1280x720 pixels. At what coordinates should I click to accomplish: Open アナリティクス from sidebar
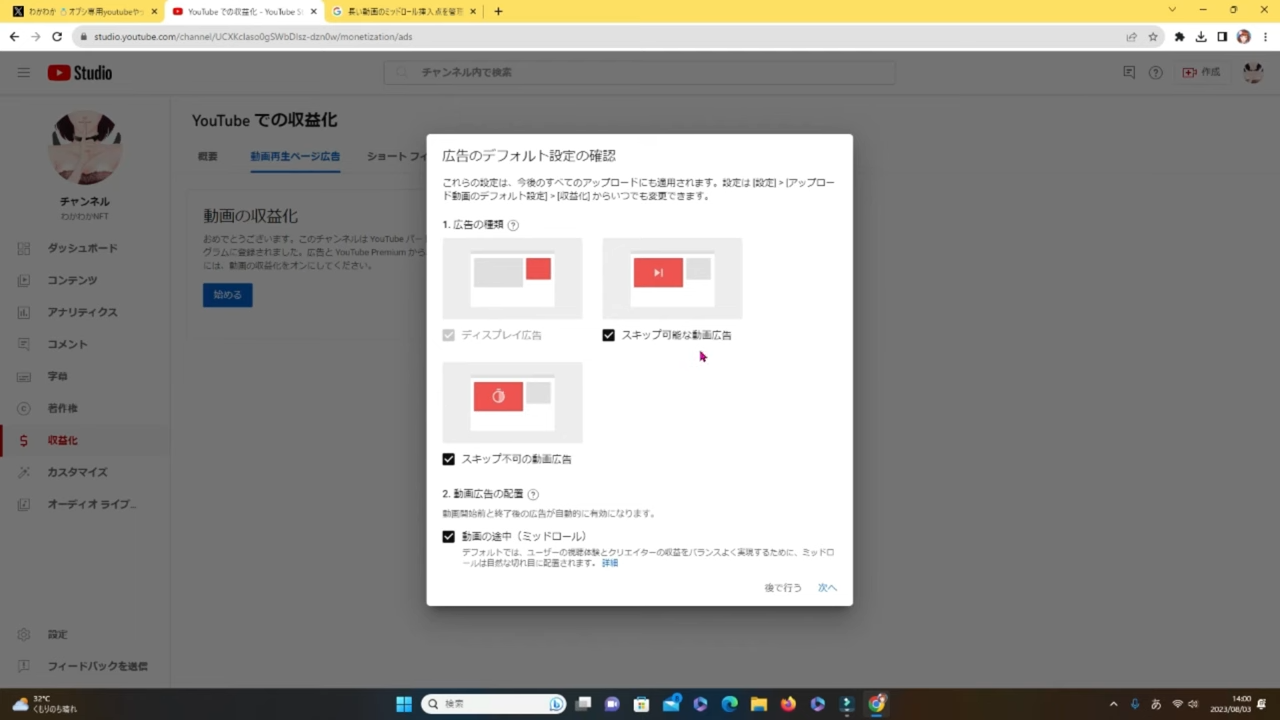pyautogui.click(x=82, y=312)
